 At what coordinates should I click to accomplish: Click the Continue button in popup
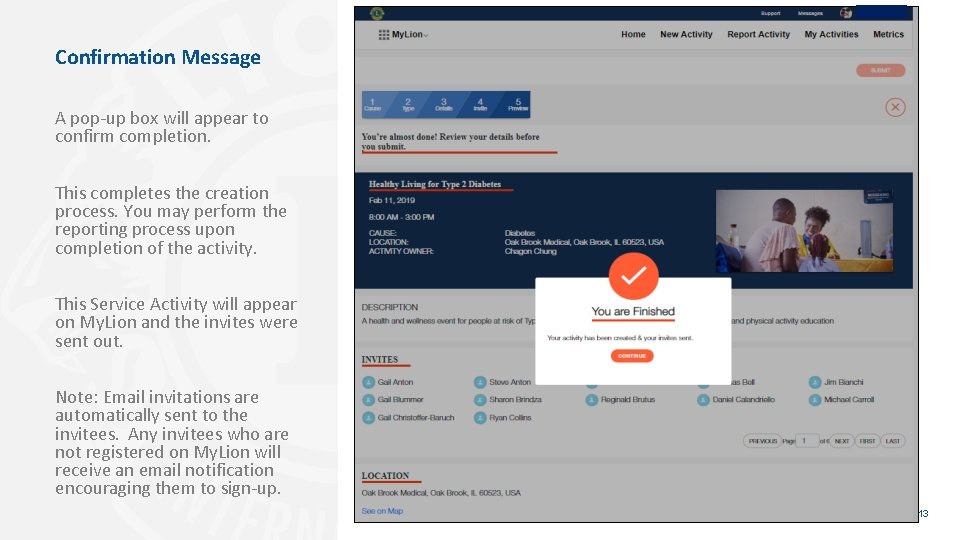click(x=632, y=356)
